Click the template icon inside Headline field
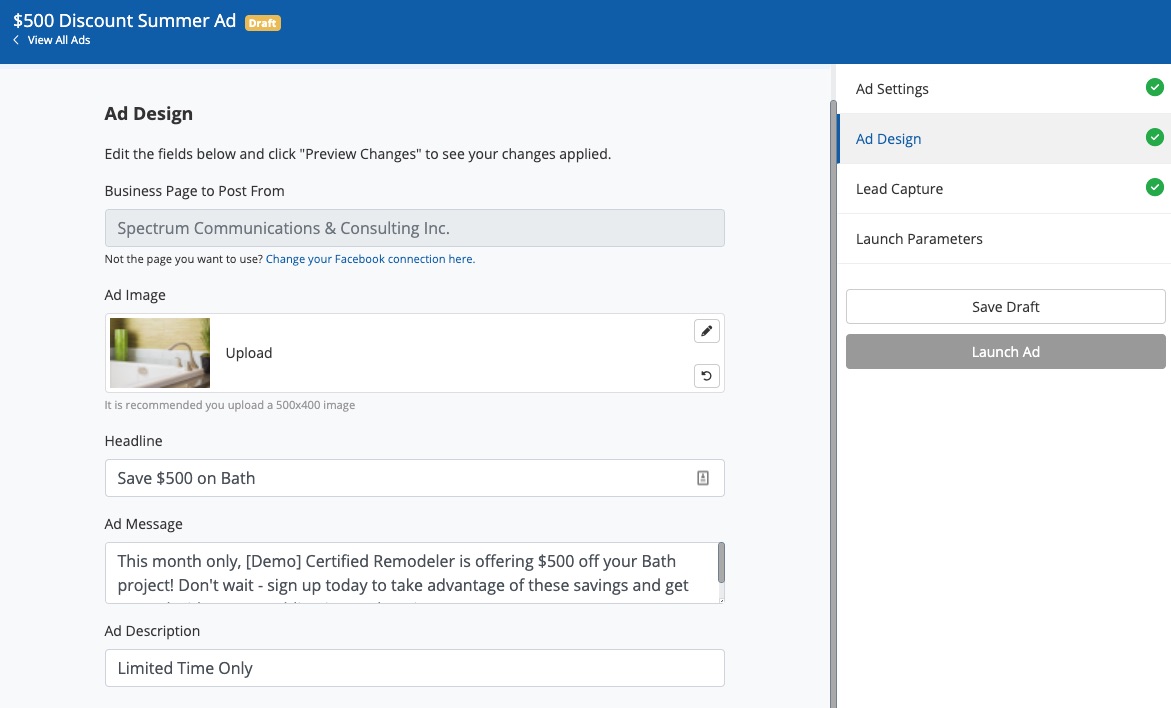1171x708 pixels. pos(702,478)
